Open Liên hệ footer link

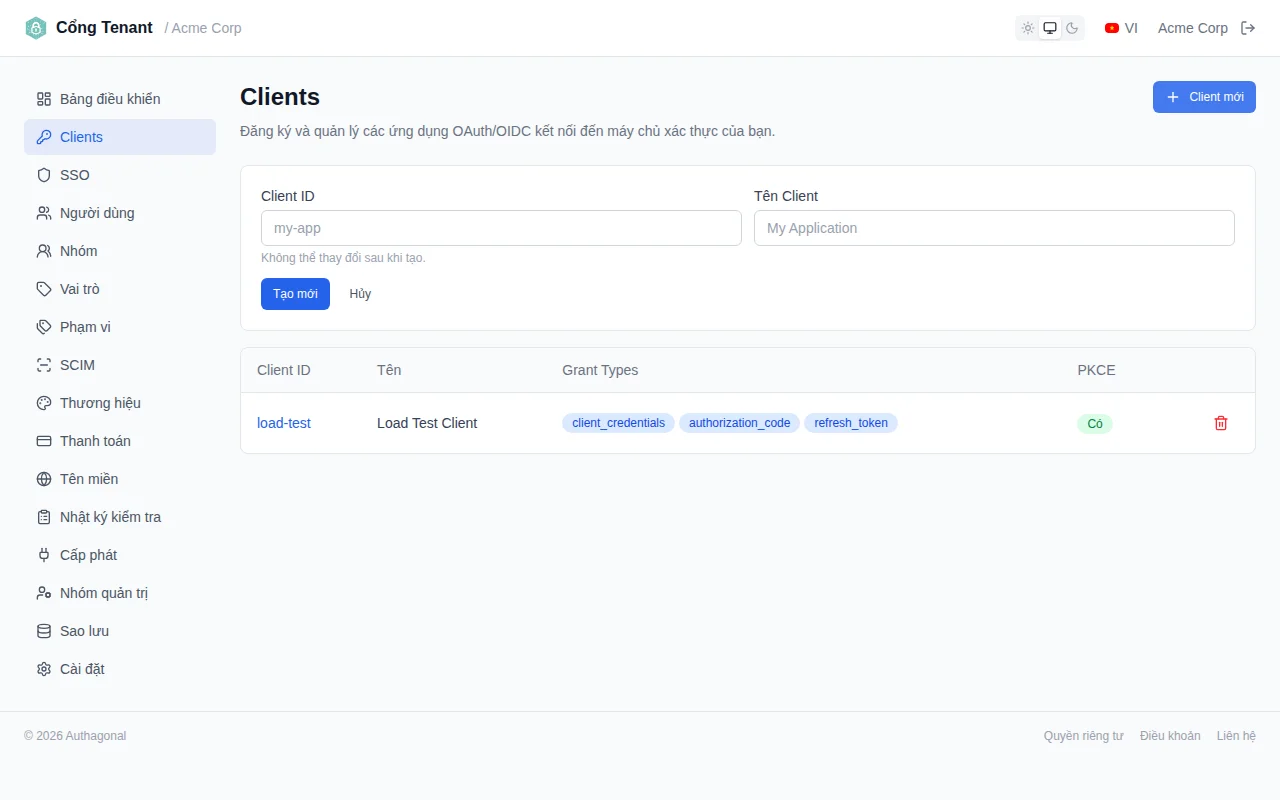[x=1236, y=736]
